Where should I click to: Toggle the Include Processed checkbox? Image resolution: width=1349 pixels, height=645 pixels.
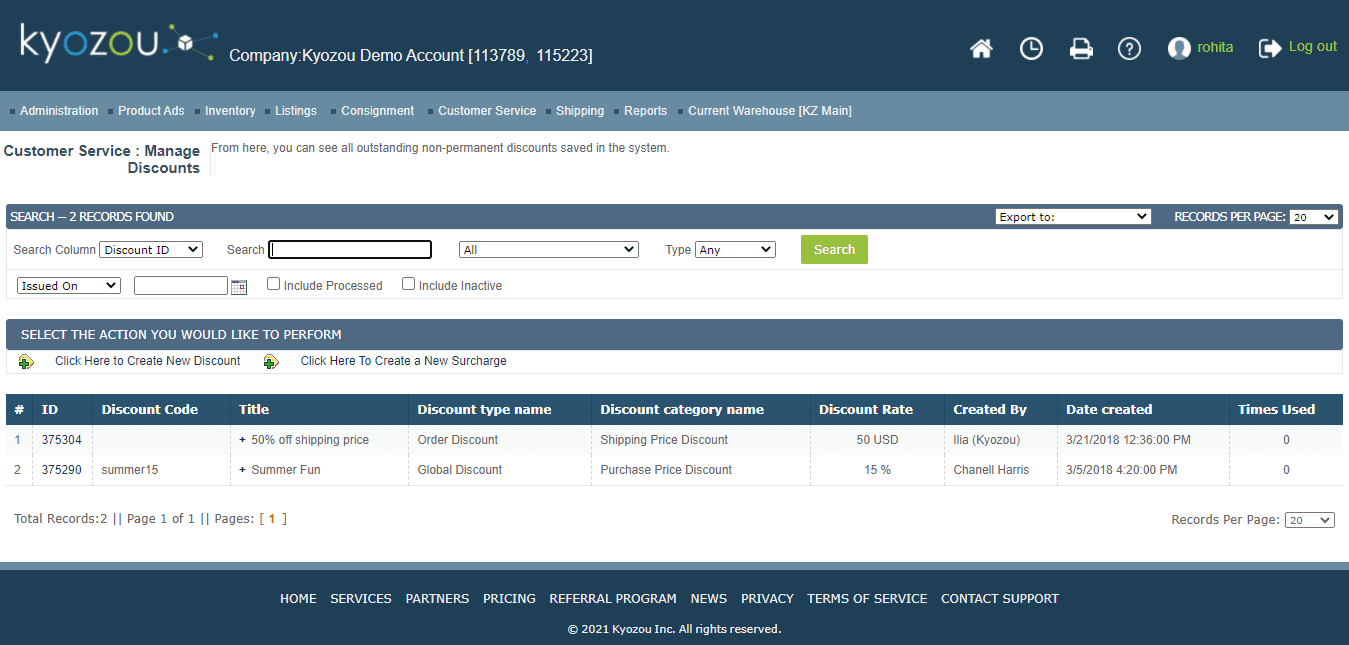273,284
